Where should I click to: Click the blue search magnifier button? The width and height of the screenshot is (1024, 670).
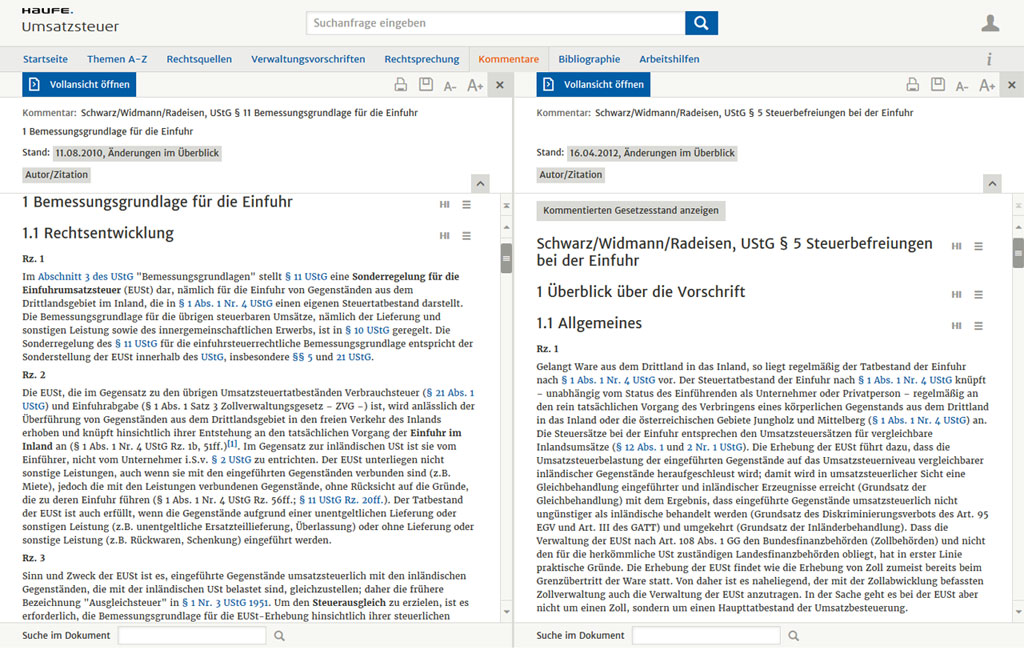701,23
